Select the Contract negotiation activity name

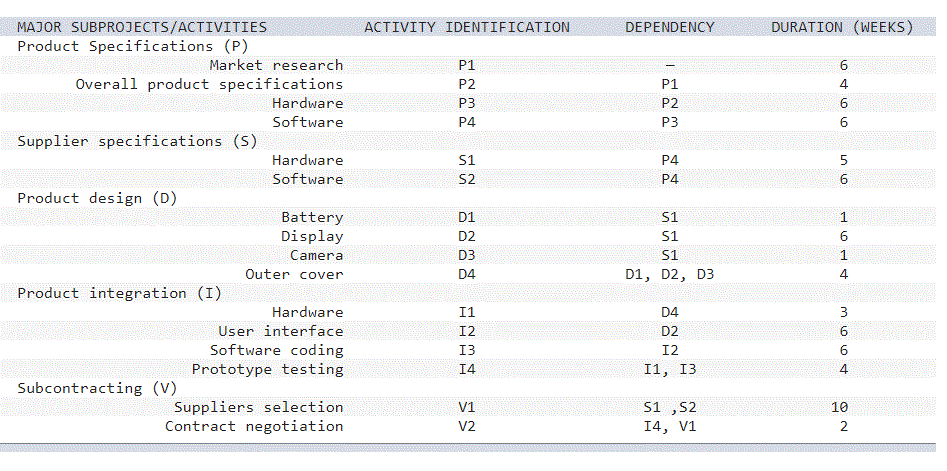254,426
